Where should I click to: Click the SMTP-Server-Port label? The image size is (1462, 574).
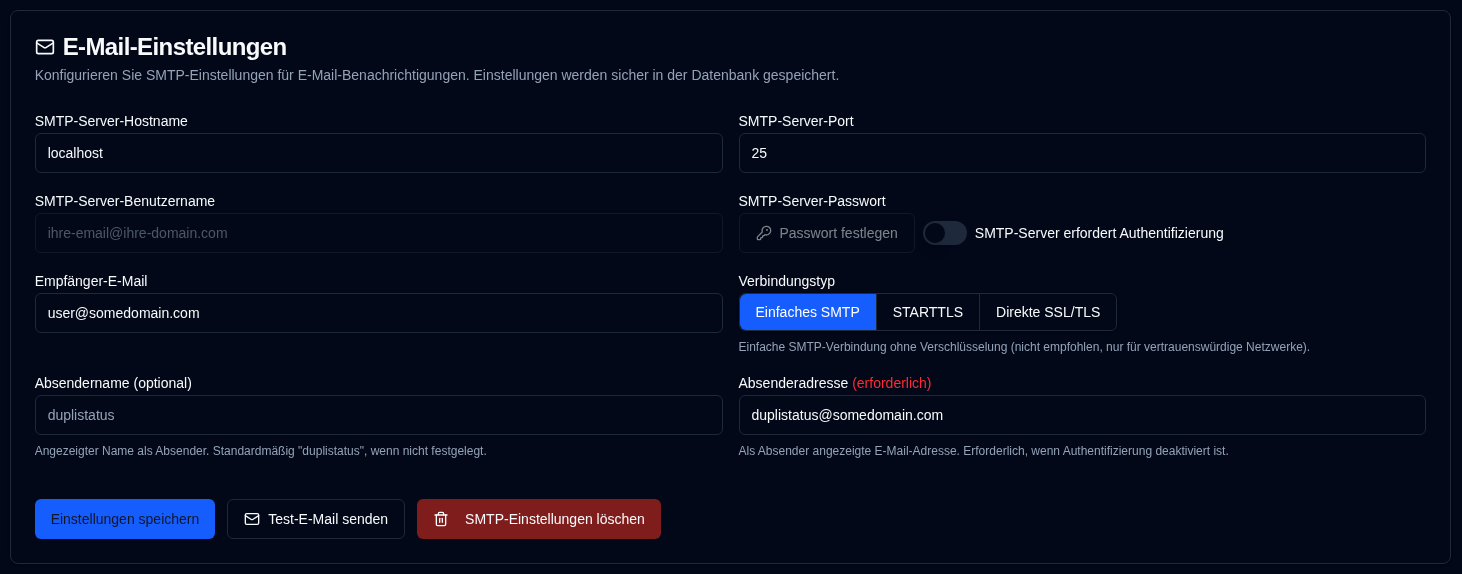[x=796, y=121]
